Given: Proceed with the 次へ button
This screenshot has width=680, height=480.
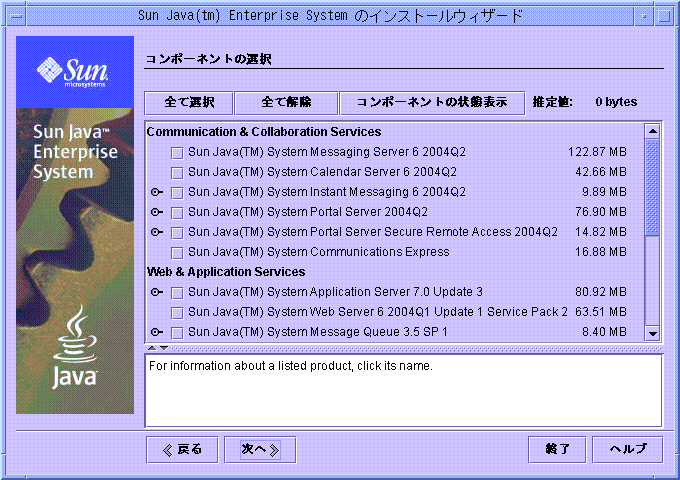Looking at the screenshot, I should pyautogui.click(x=260, y=450).
